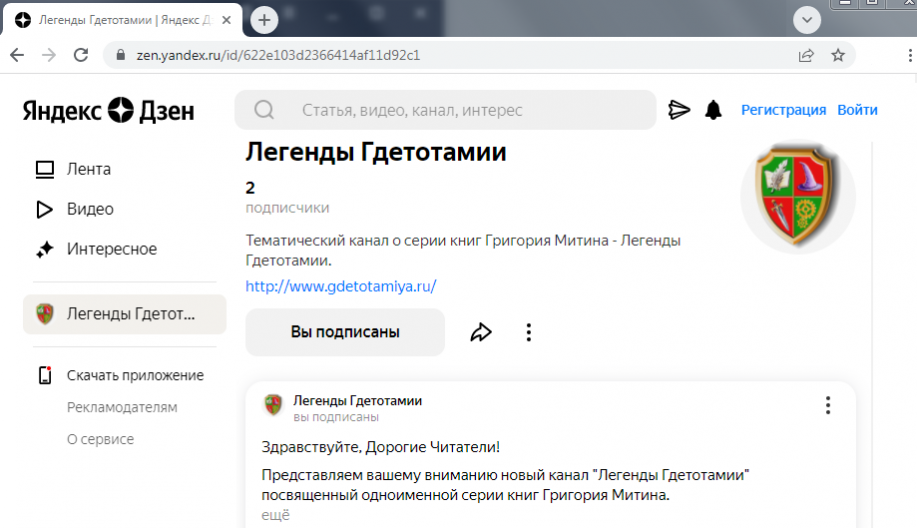Open messages via paper plane icon
Image resolution: width=917 pixels, height=528 pixels.
coord(679,110)
